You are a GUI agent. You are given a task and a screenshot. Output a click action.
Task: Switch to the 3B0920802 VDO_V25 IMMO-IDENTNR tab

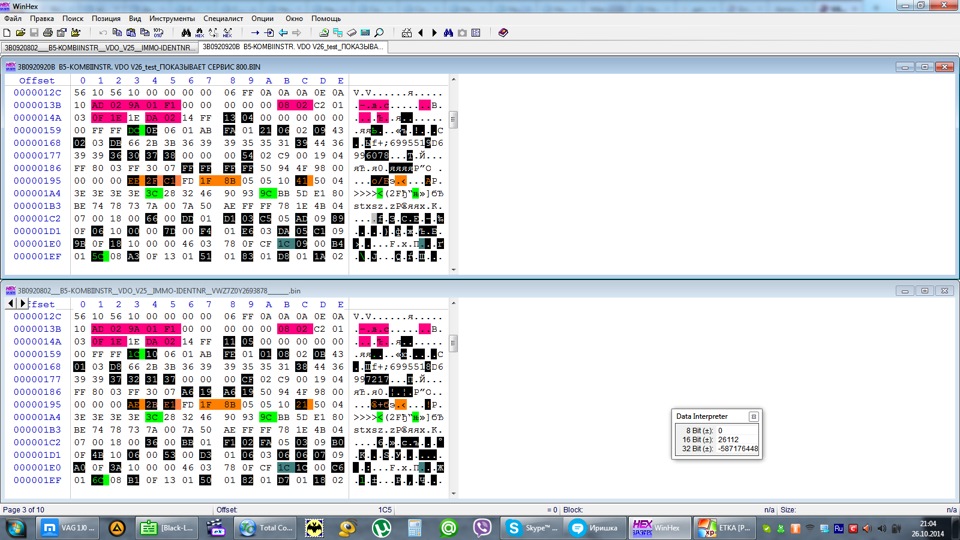tap(100, 47)
